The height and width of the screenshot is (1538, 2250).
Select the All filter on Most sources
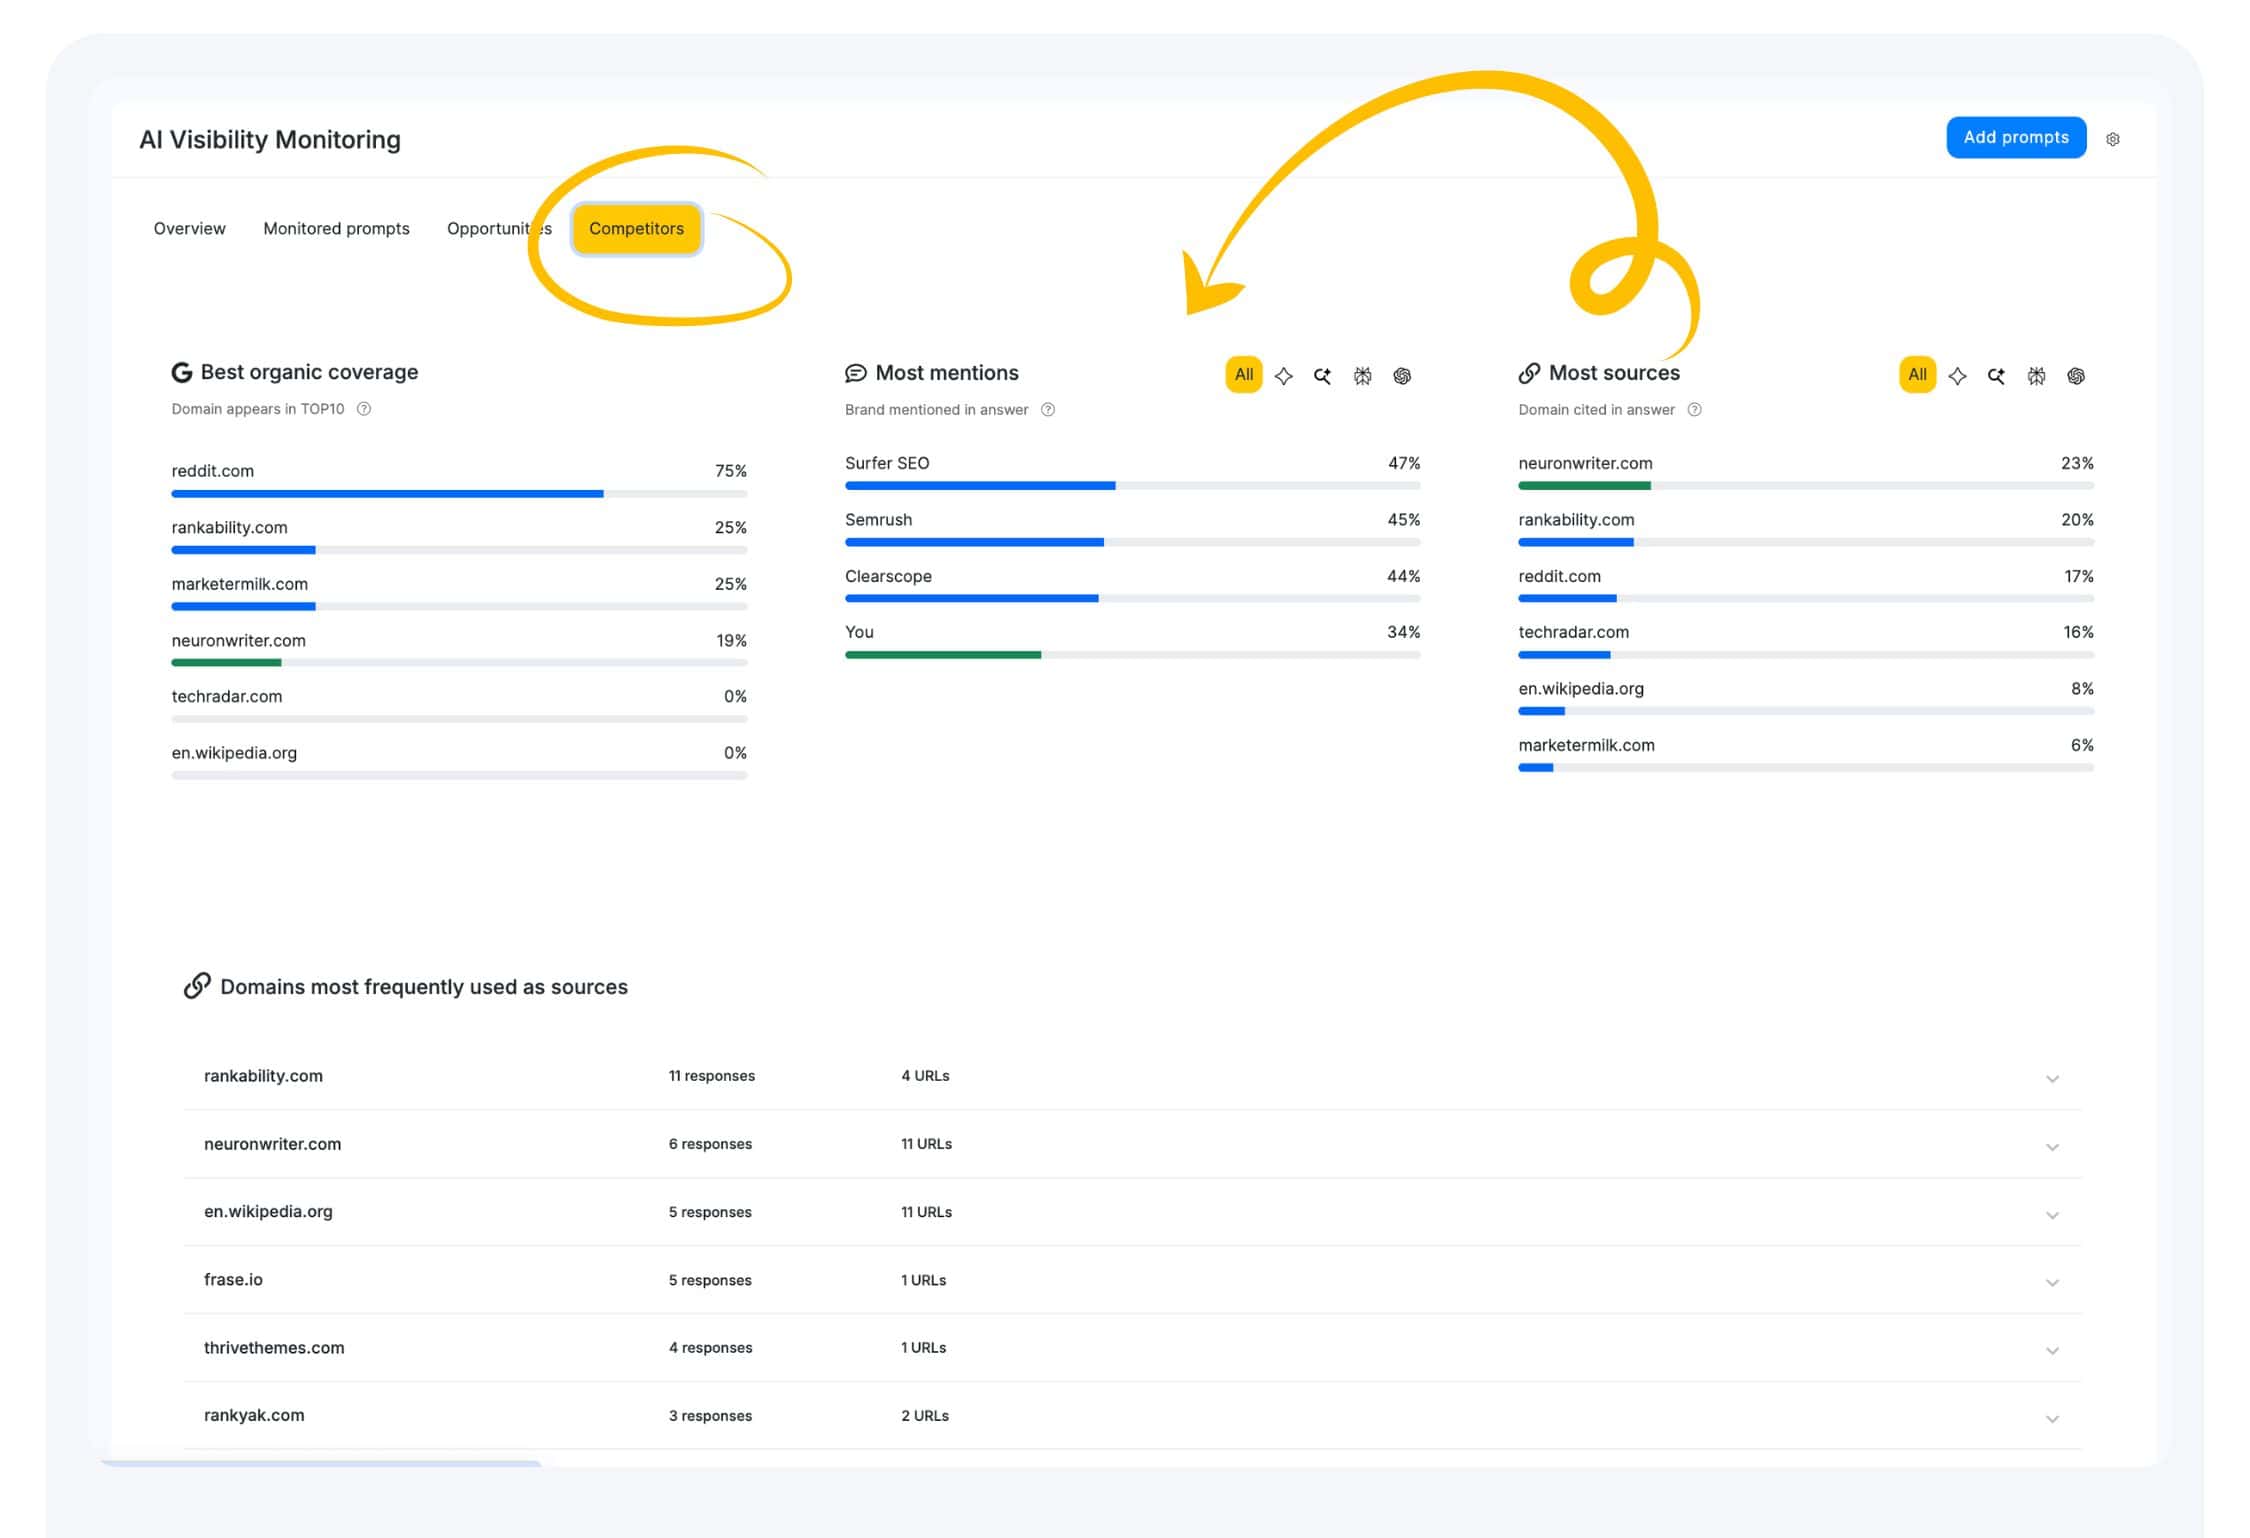[x=1917, y=375]
